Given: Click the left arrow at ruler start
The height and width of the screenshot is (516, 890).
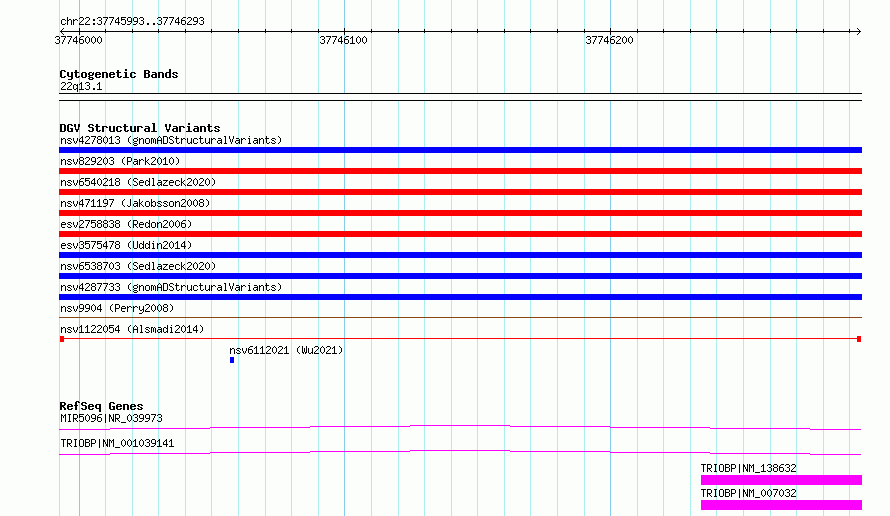Looking at the screenshot, I should [x=62, y=31].
